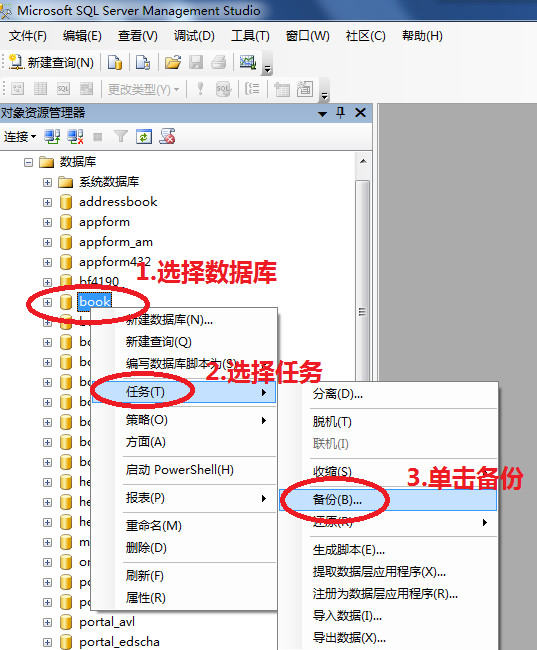Toggle the Object Explorer auto-hide pin
This screenshot has width=537, height=650.
(x=340, y=113)
